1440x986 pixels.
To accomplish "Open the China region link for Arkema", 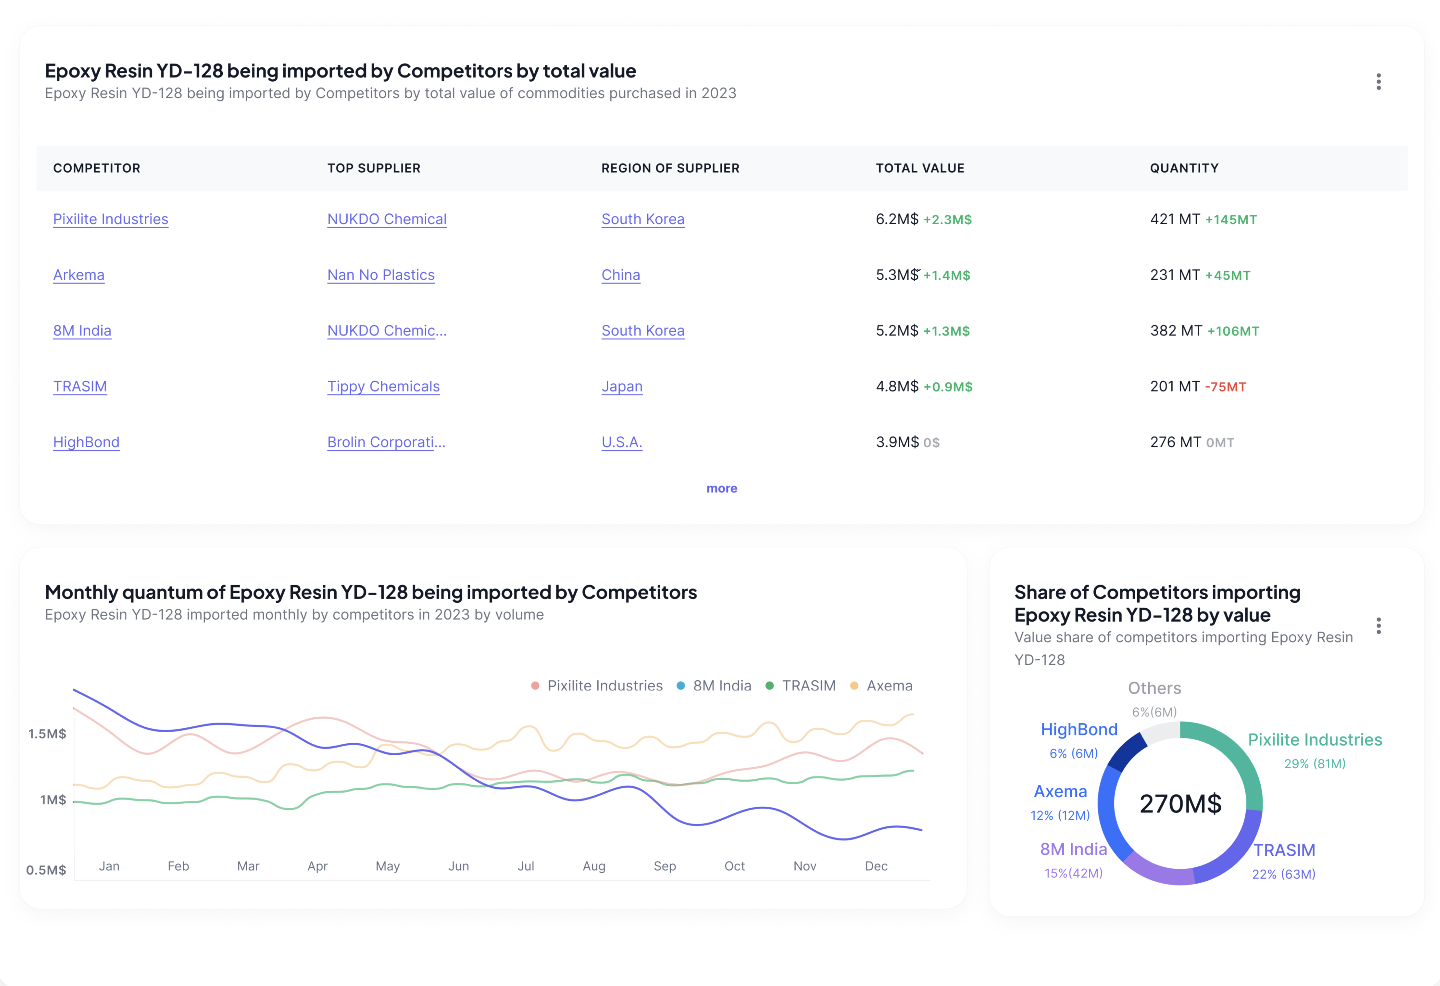I will [x=620, y=275].
